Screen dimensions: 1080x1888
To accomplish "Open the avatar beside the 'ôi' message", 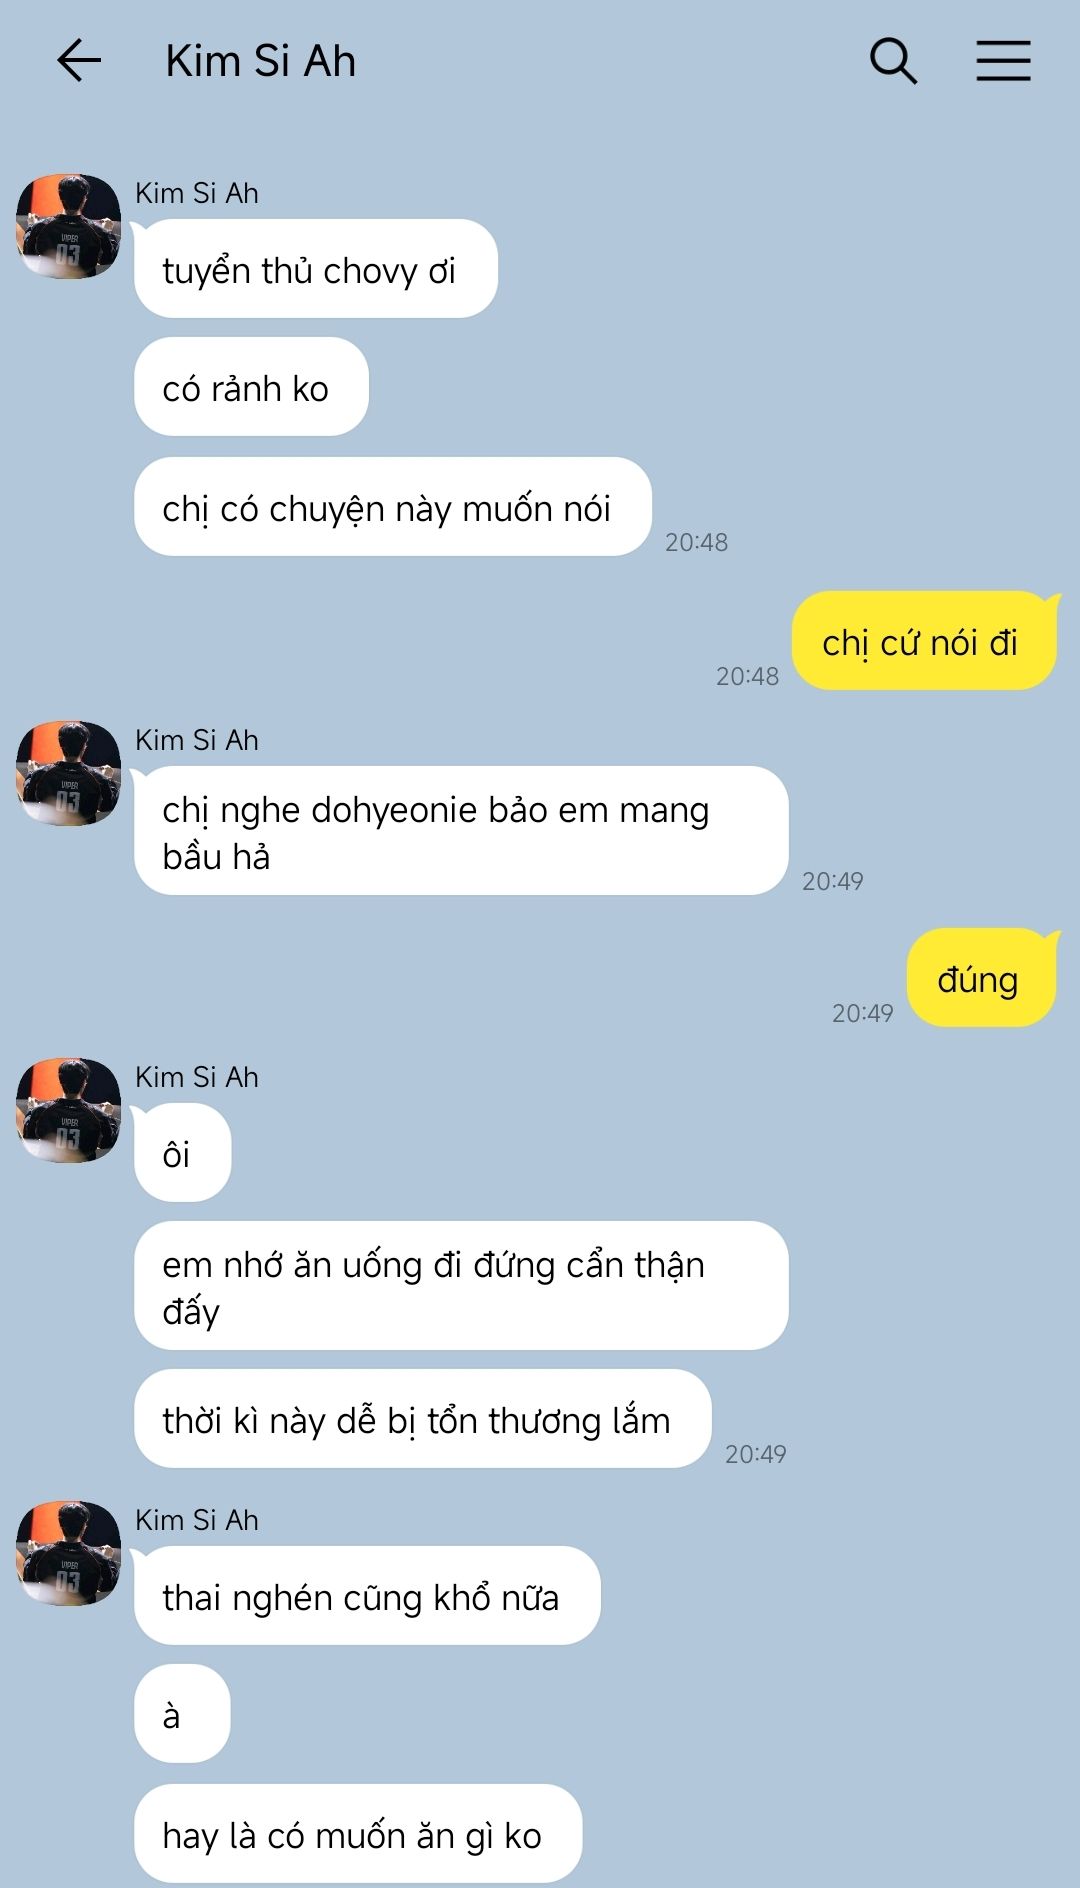I will tap(68, 1110).
